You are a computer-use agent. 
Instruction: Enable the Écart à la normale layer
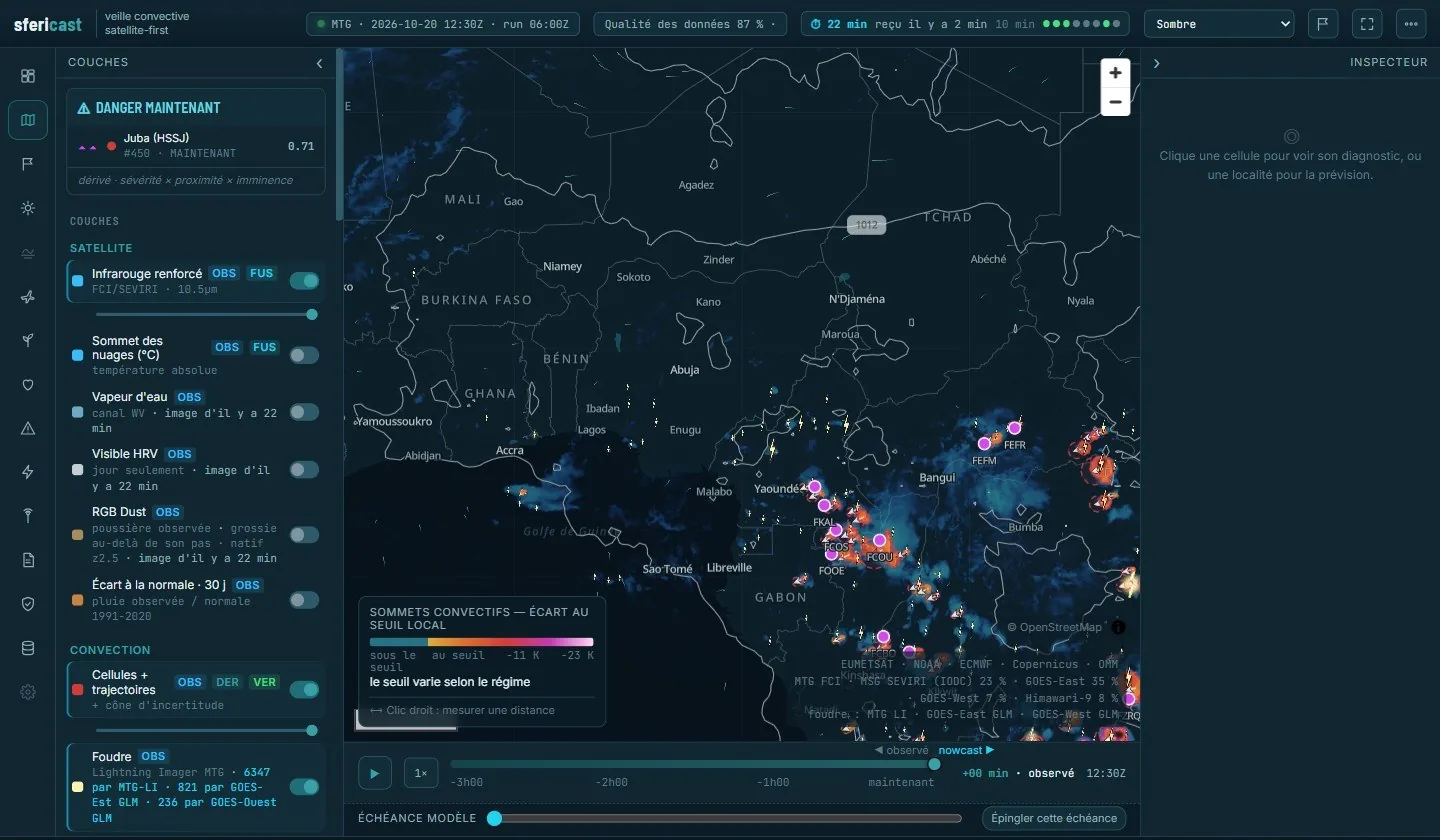coord(304,600)
